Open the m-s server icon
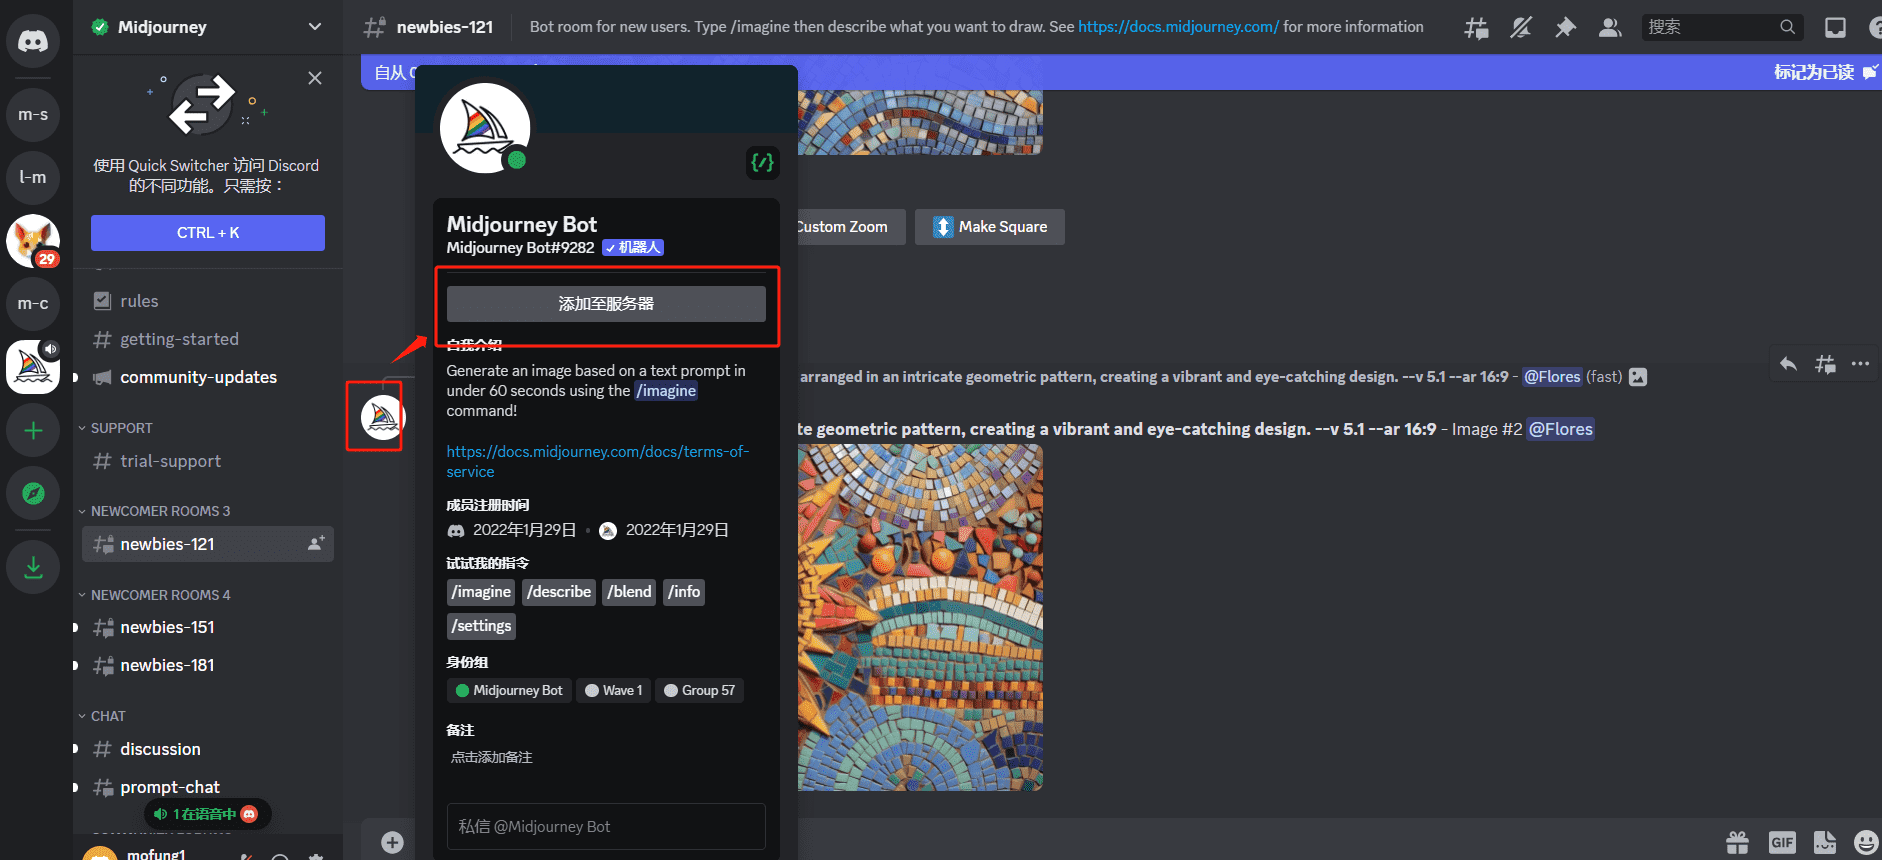The width and height of the screenshot is (1882, 860). tap(33, 115)
